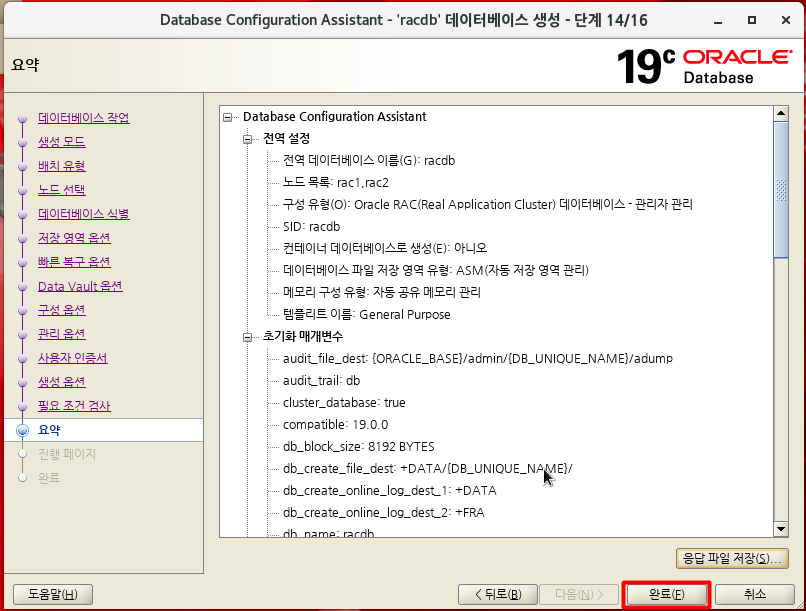Select the audit_trail: db row
This screenshot has height=611, width=806.
[x=321, y=381]
